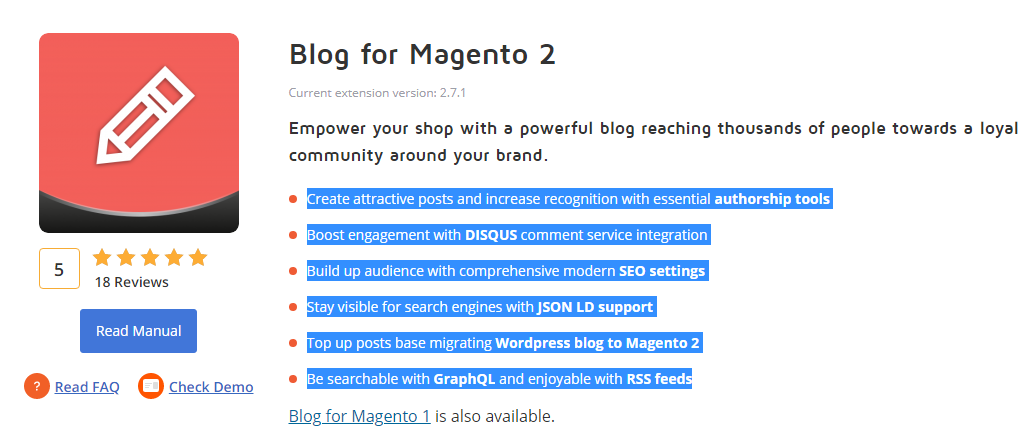Click the orange Check Demo icon
The image size is (1028, 435).
click(151, 386)
